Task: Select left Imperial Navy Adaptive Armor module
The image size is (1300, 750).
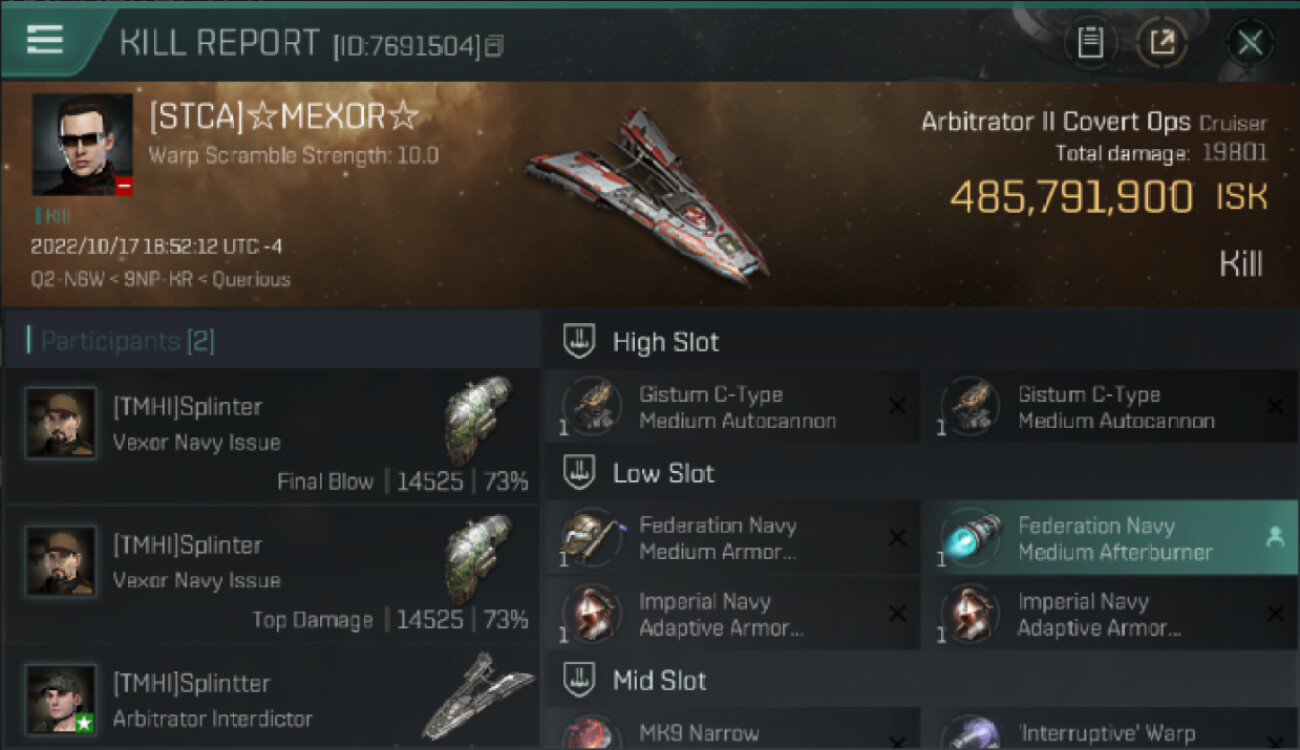Action: click(x=732, y=614)
